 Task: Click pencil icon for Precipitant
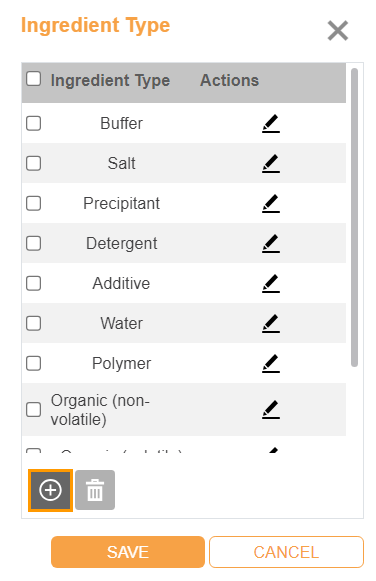tap(271, 203)
